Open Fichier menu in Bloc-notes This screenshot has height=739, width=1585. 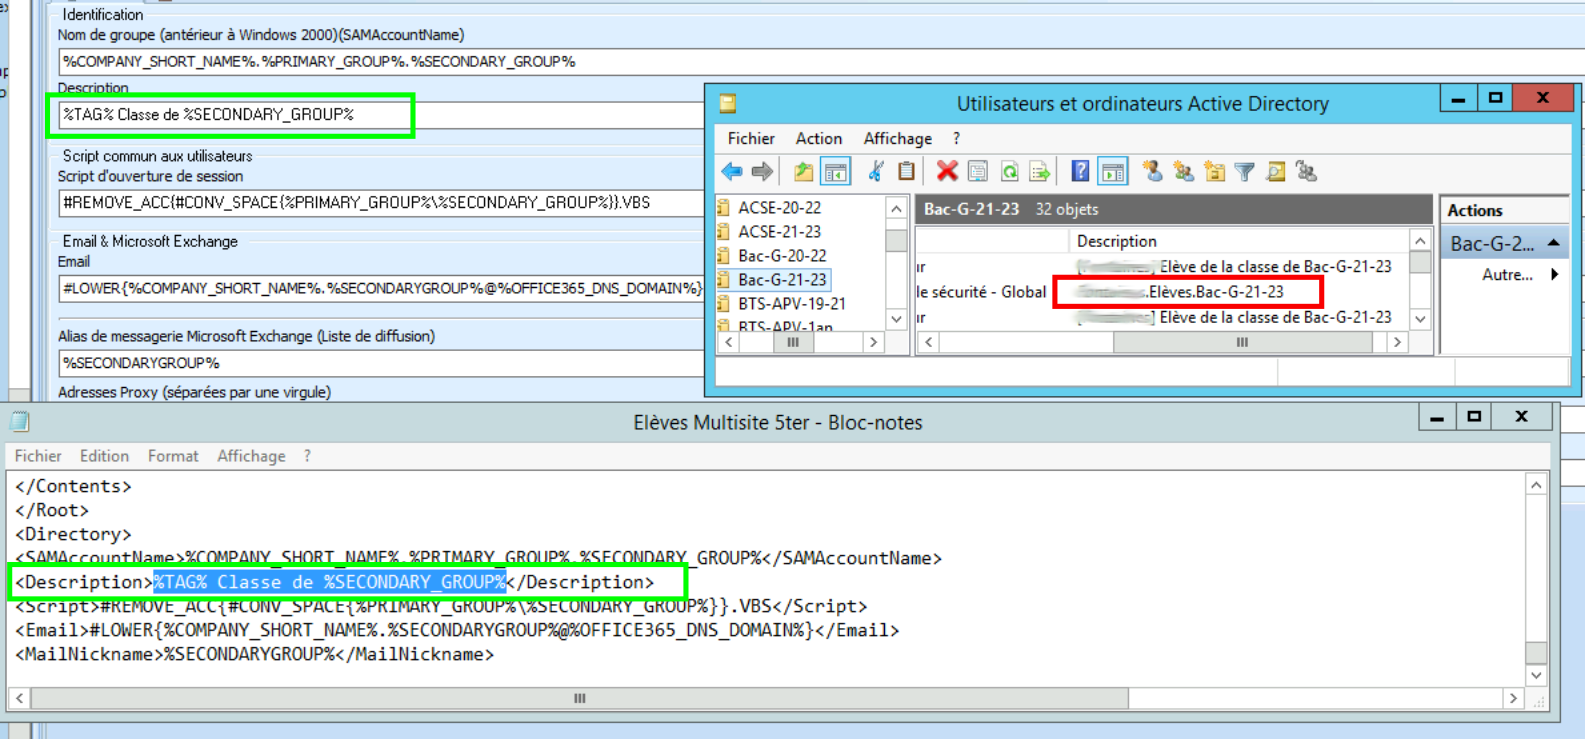[x=38, y=456]
